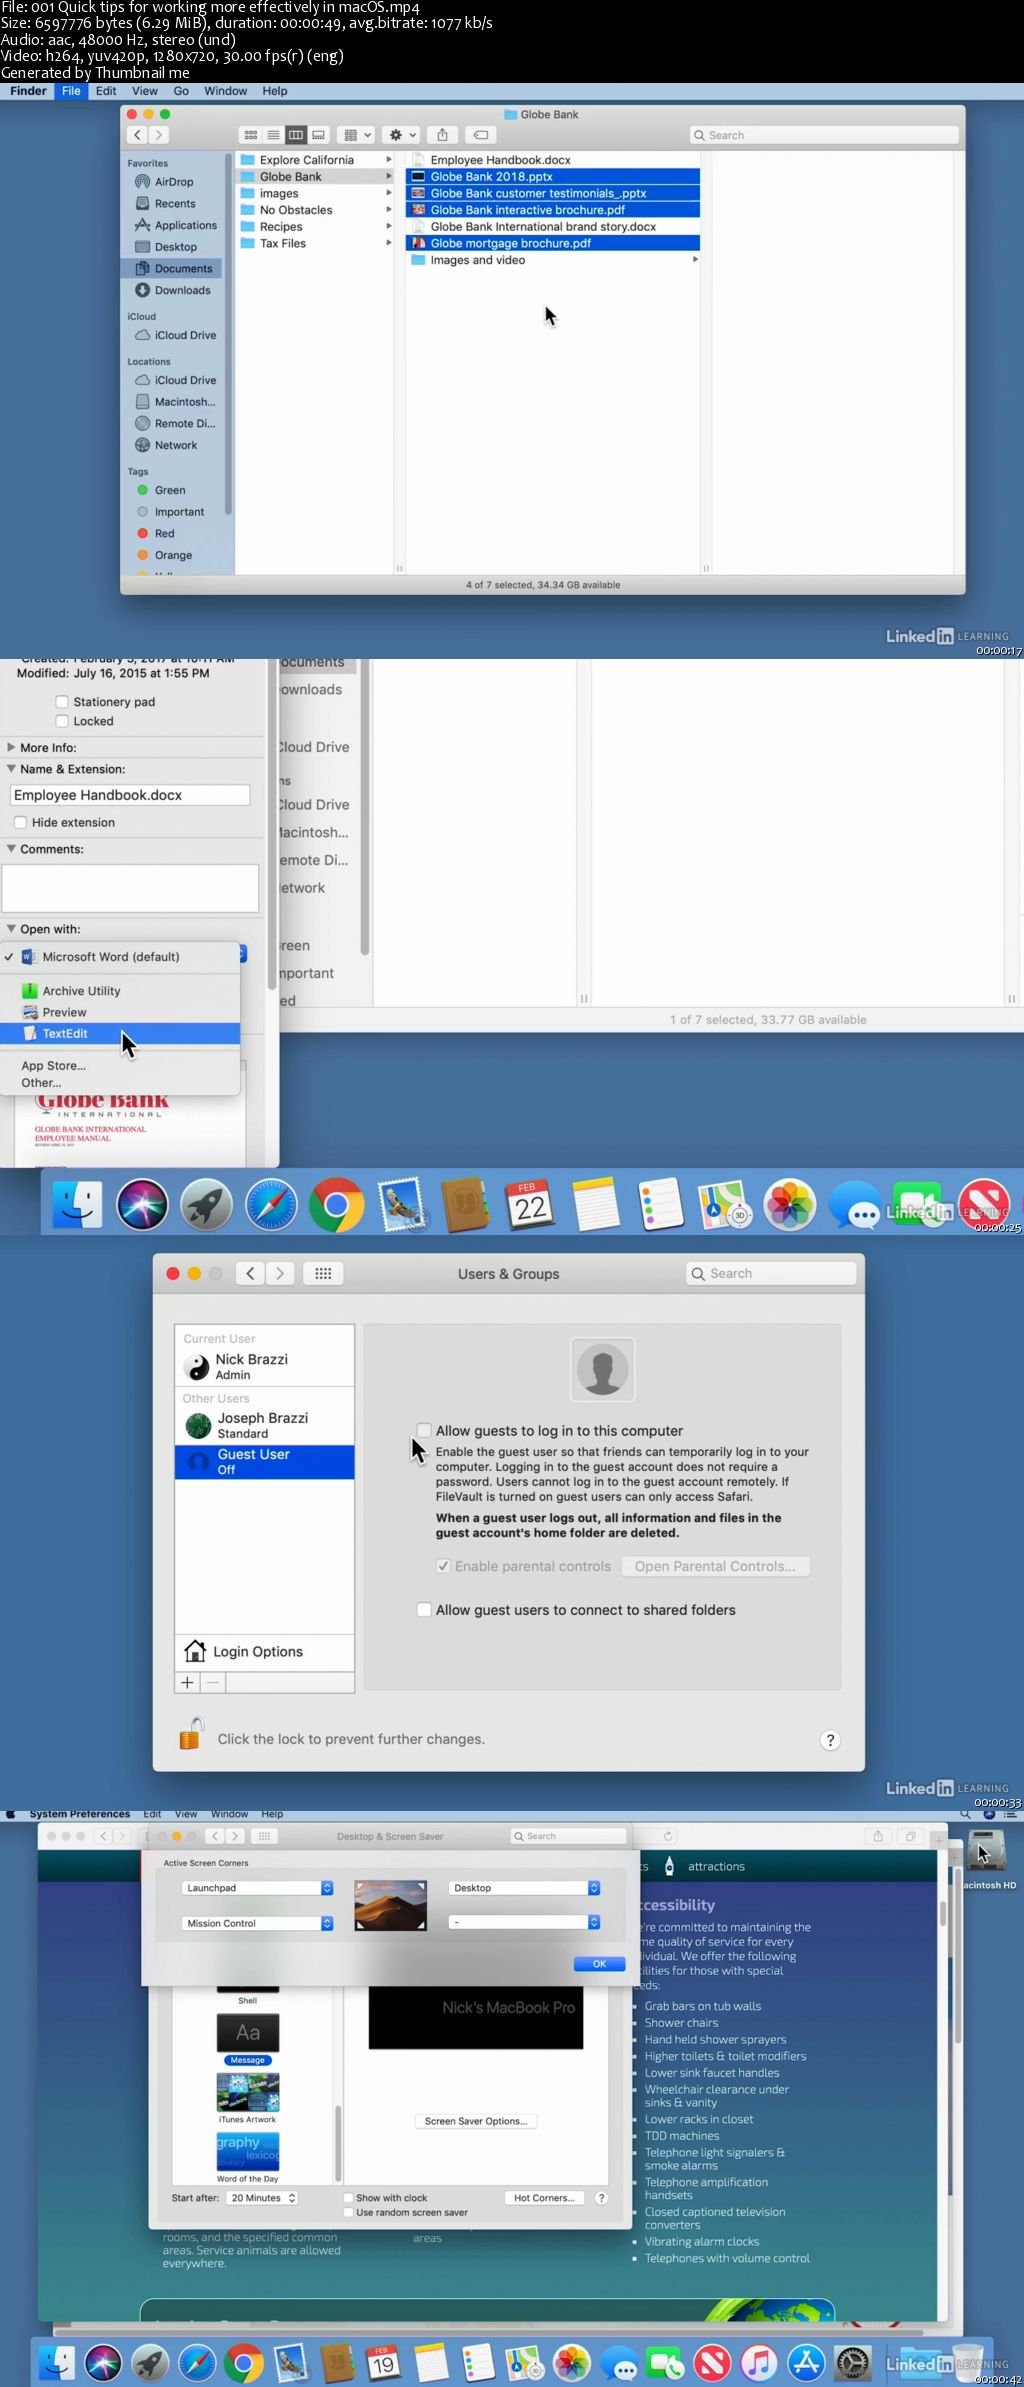The image size is (1024, 2387).
Task: Toggle Enable parental controls checkbox
Action: coord(443,1566)
